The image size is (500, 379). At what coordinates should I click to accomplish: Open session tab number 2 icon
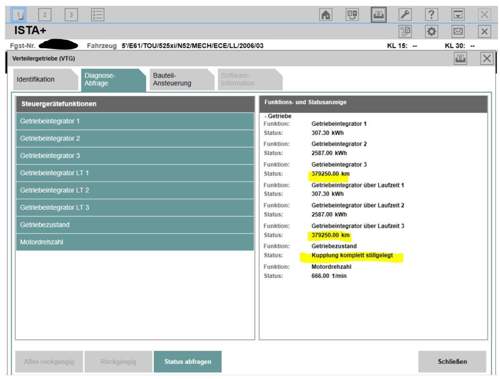pyautogui.click(x=44, y=15)
